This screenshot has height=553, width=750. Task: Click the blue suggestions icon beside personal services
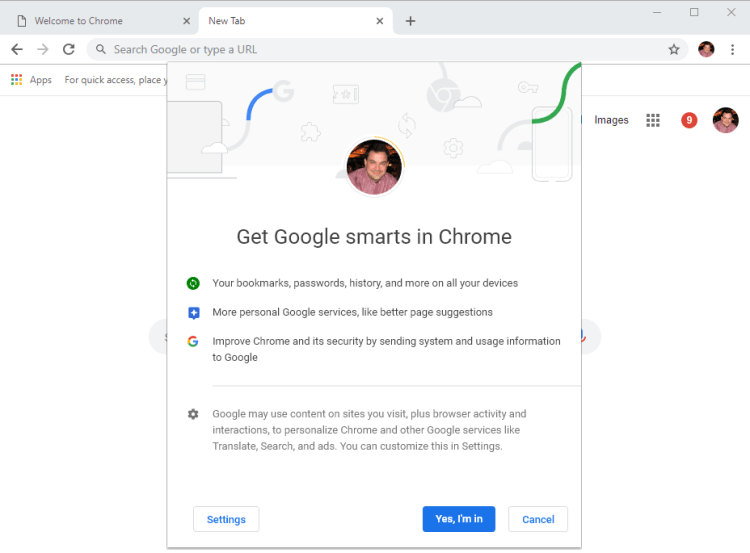pyautogui.click(x=193, y=313)
